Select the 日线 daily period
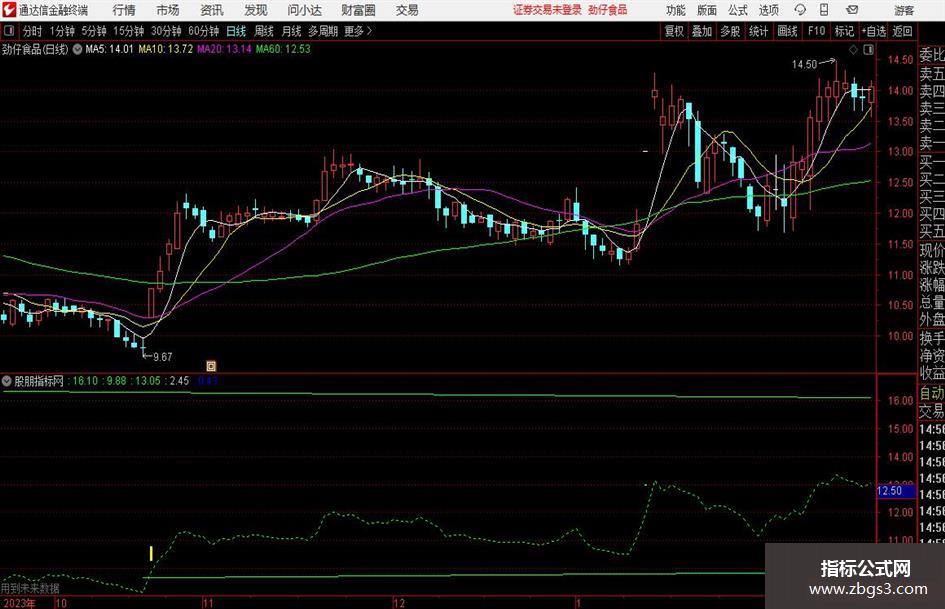Image resolution: width=945 pixels, height=609 pixels. [236, 31]
